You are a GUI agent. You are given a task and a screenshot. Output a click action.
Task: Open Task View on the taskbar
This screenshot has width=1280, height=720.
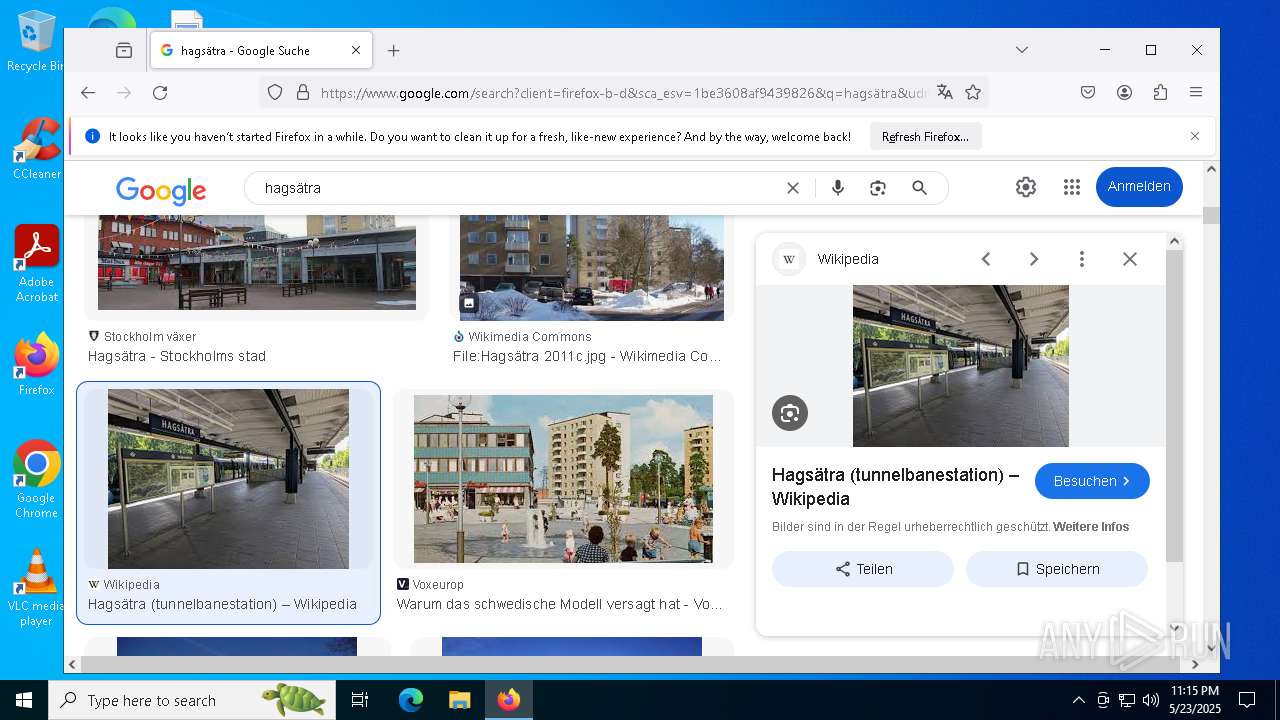360,700
